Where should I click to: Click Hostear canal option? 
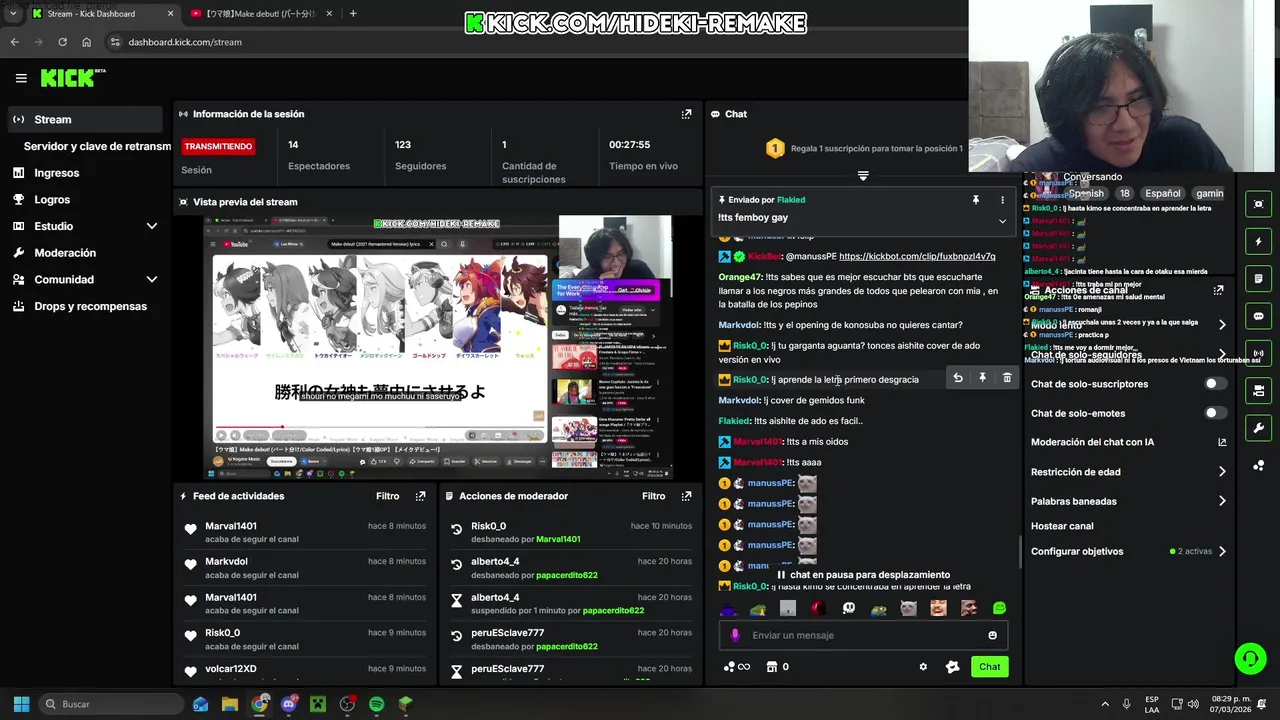point(1062,526)
